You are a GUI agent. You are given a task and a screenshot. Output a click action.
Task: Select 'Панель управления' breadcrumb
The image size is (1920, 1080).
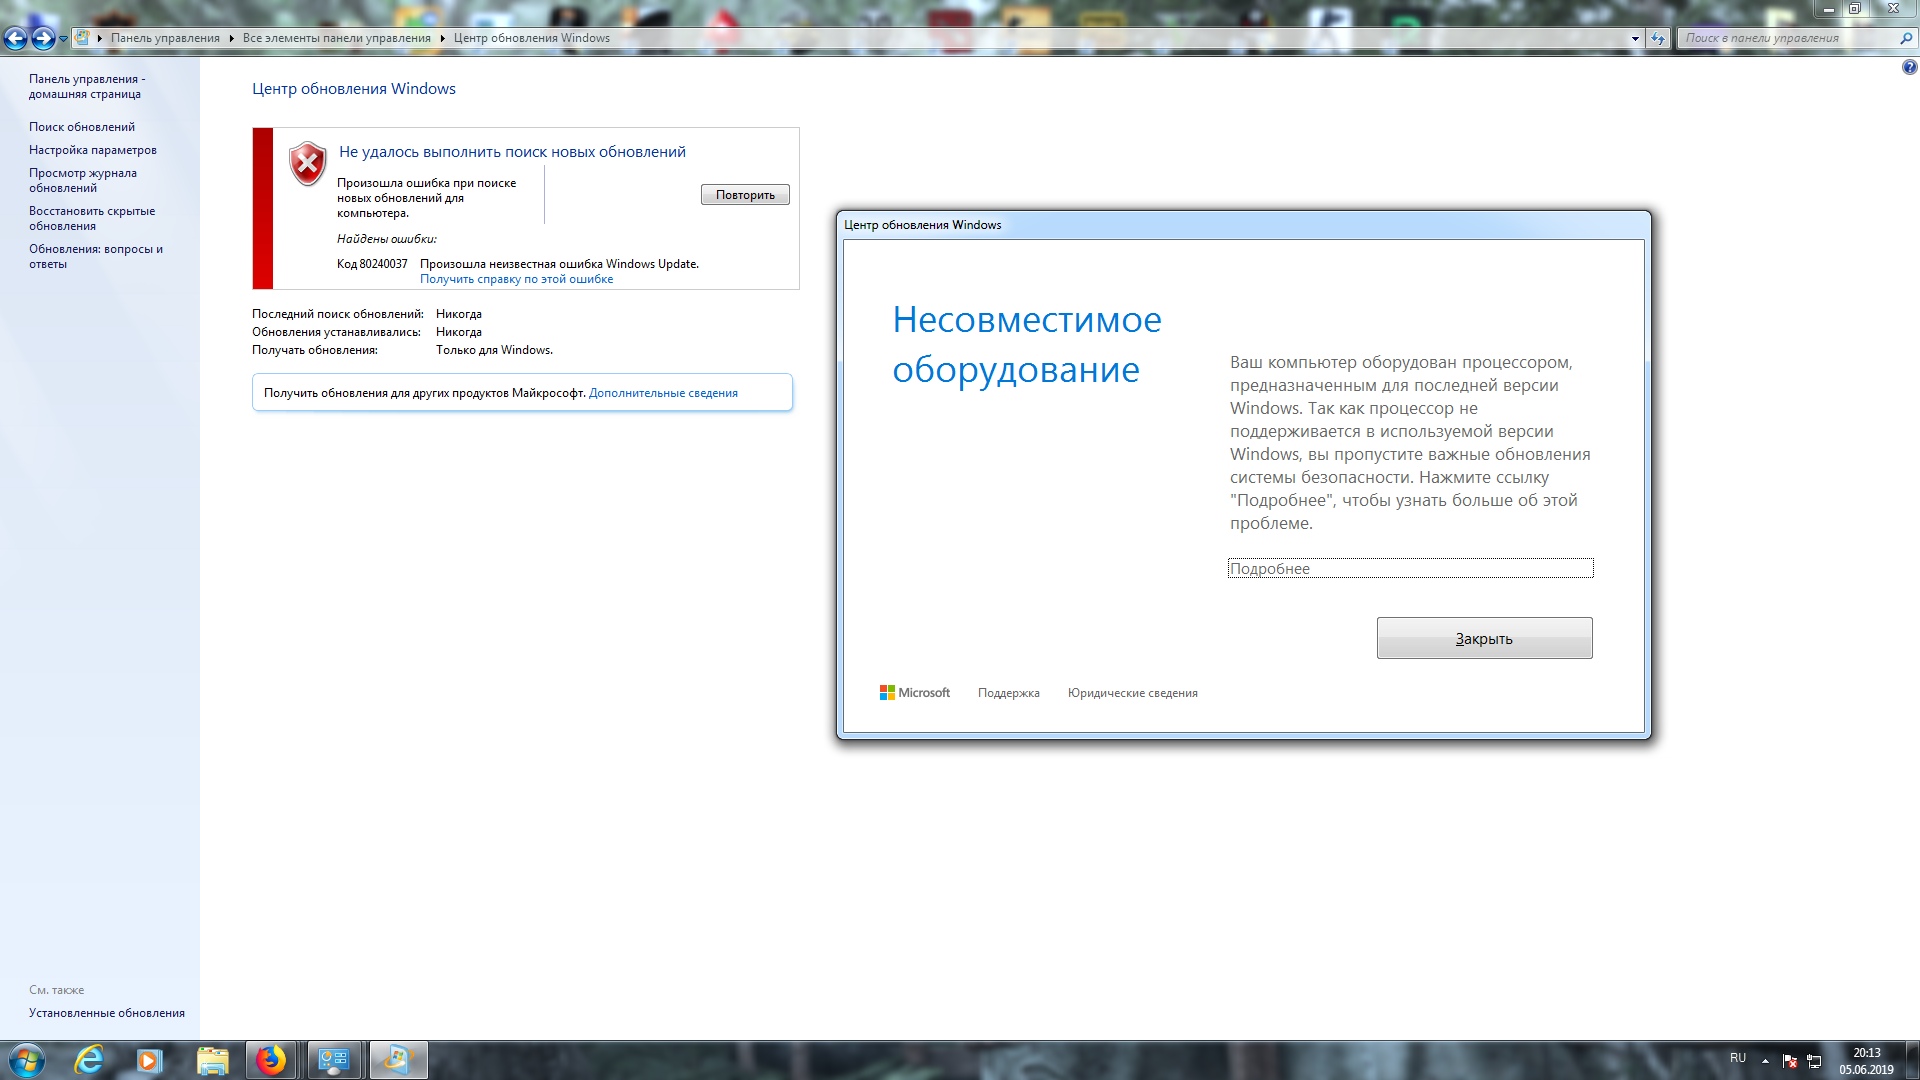[165, 38]
